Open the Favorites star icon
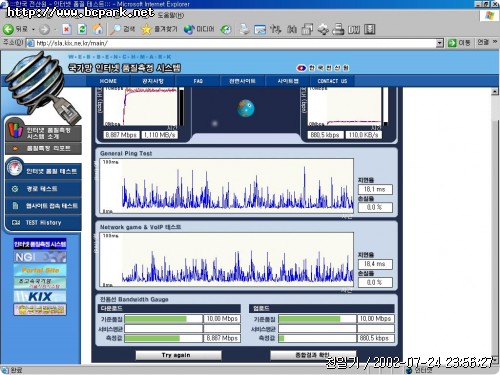 pos(146,29)
